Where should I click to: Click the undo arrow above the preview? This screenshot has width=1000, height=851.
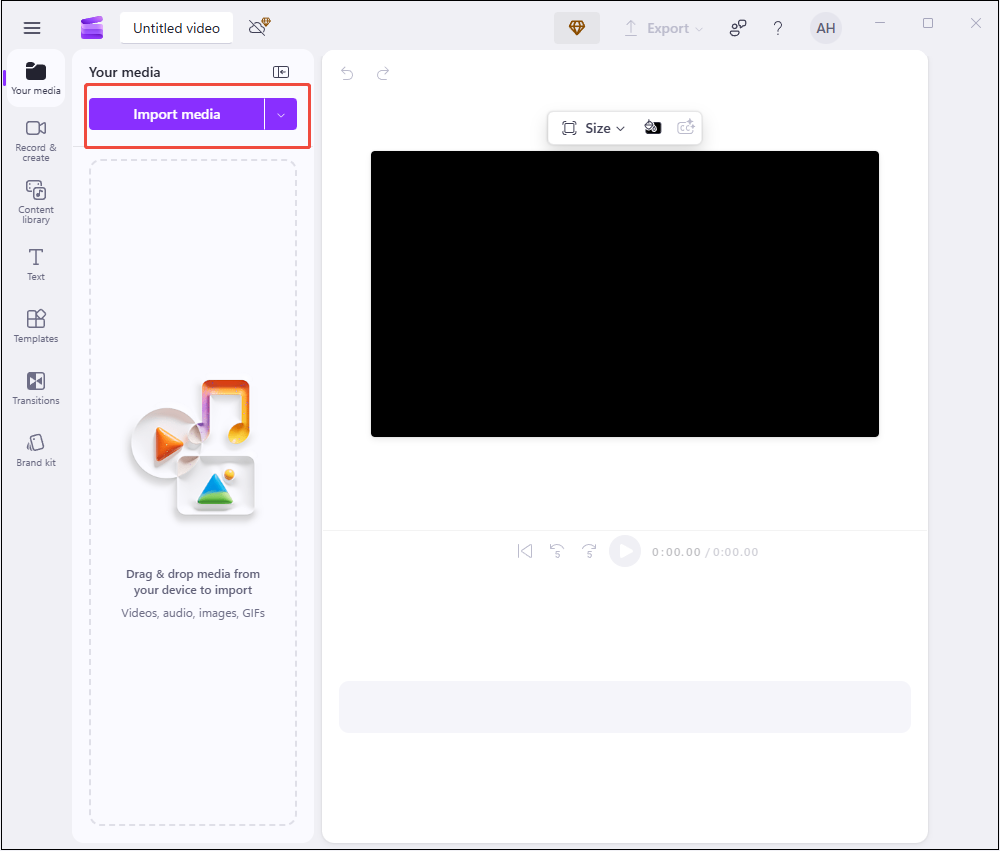(x=346, y=73)
